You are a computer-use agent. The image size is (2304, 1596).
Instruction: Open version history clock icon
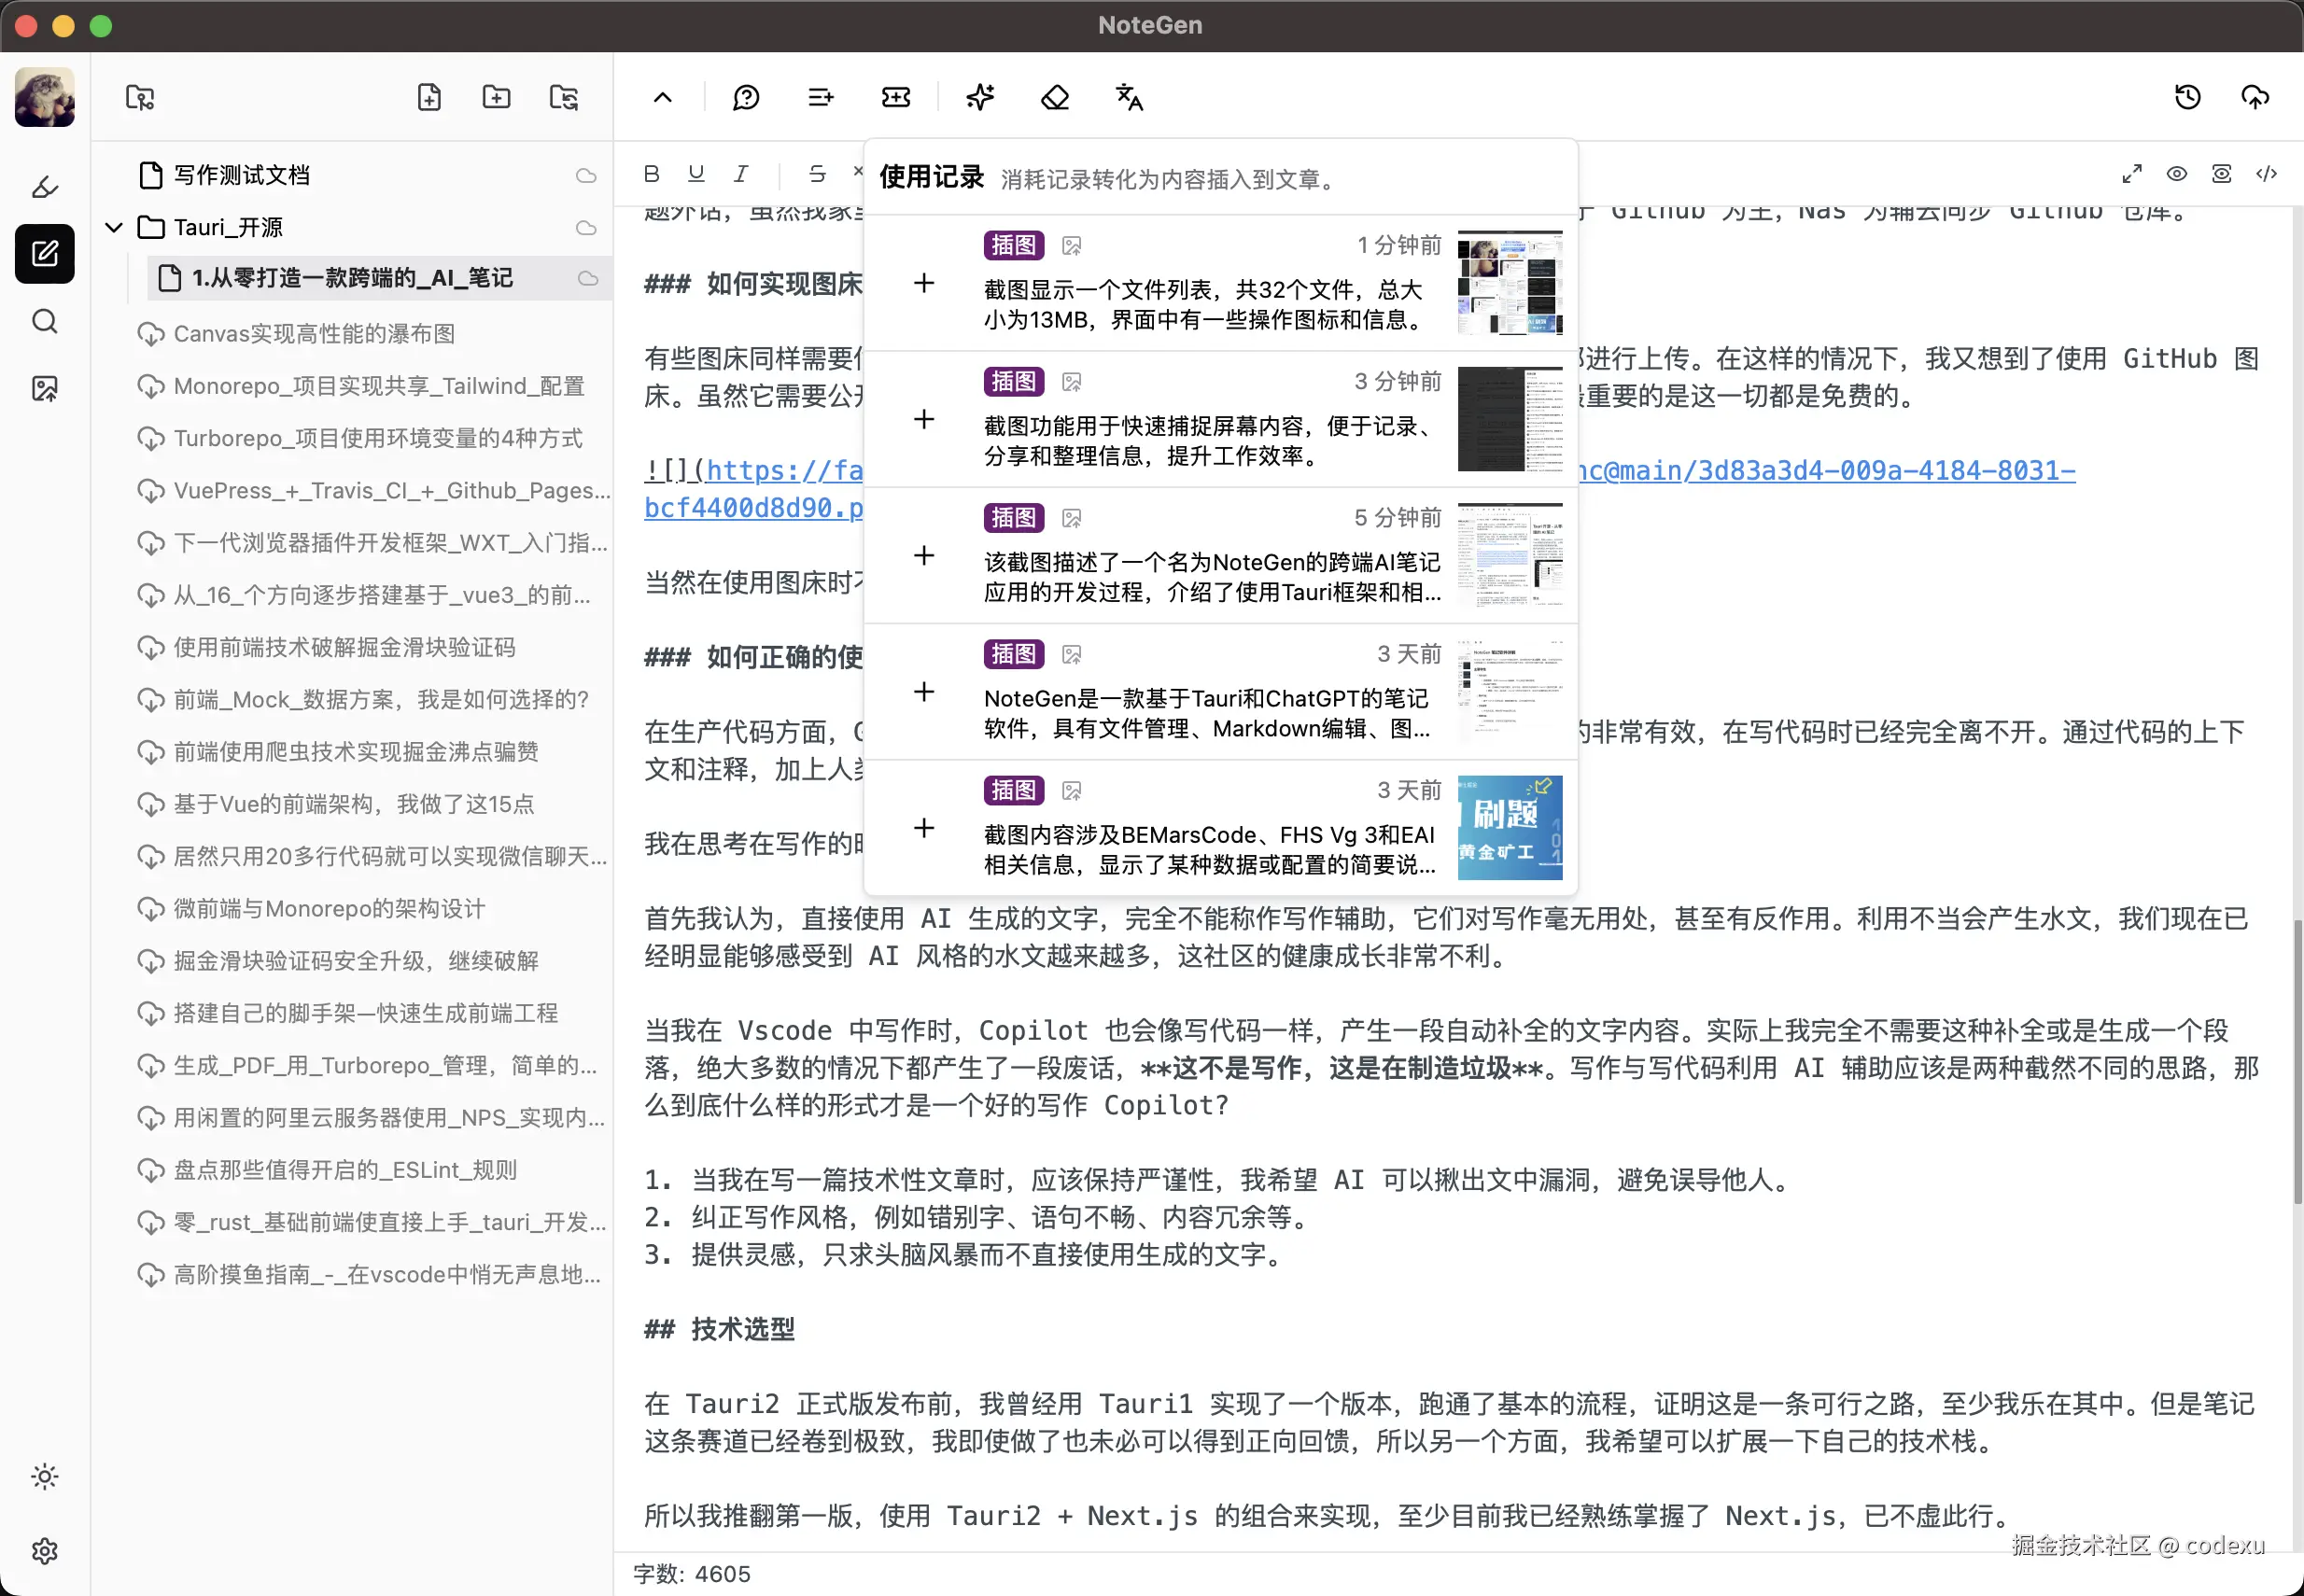pos(2187,97)
